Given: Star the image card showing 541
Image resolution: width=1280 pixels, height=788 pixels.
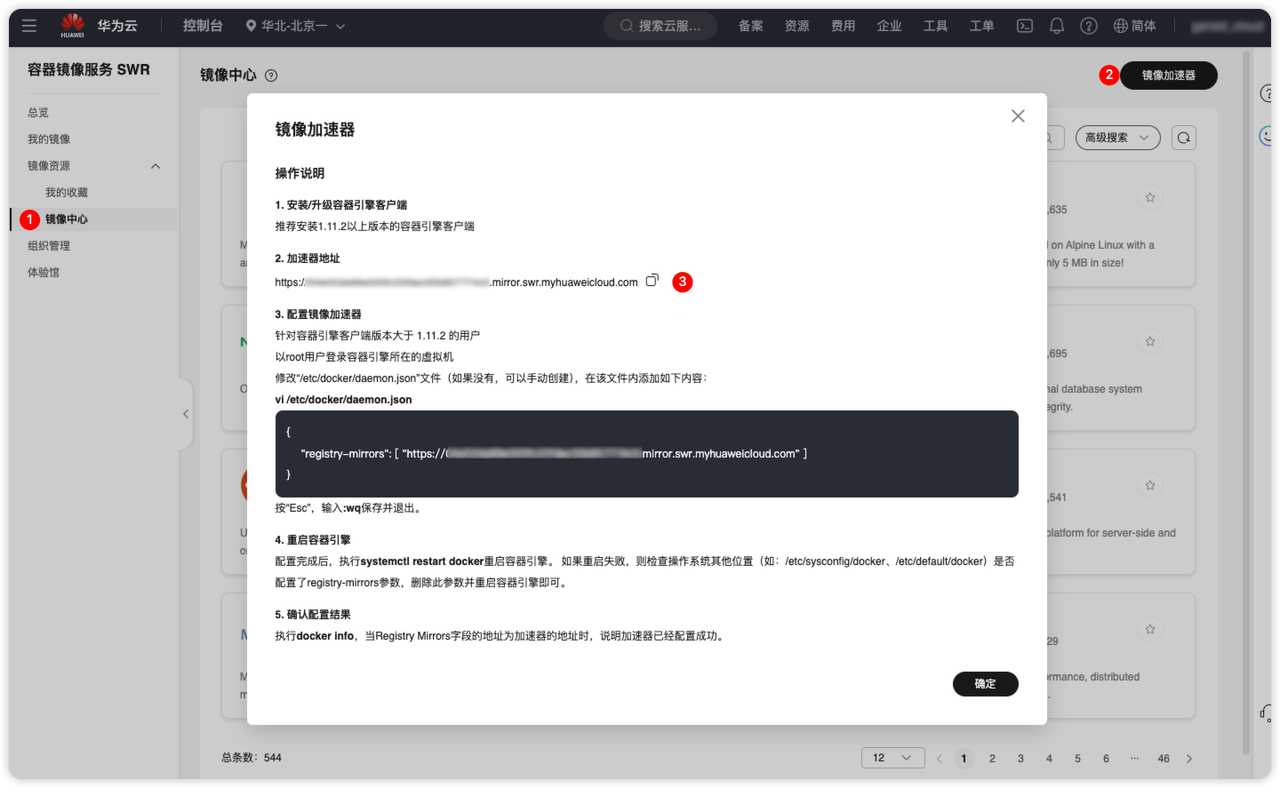Looking at the screenshot, I should coord(1150,486).
